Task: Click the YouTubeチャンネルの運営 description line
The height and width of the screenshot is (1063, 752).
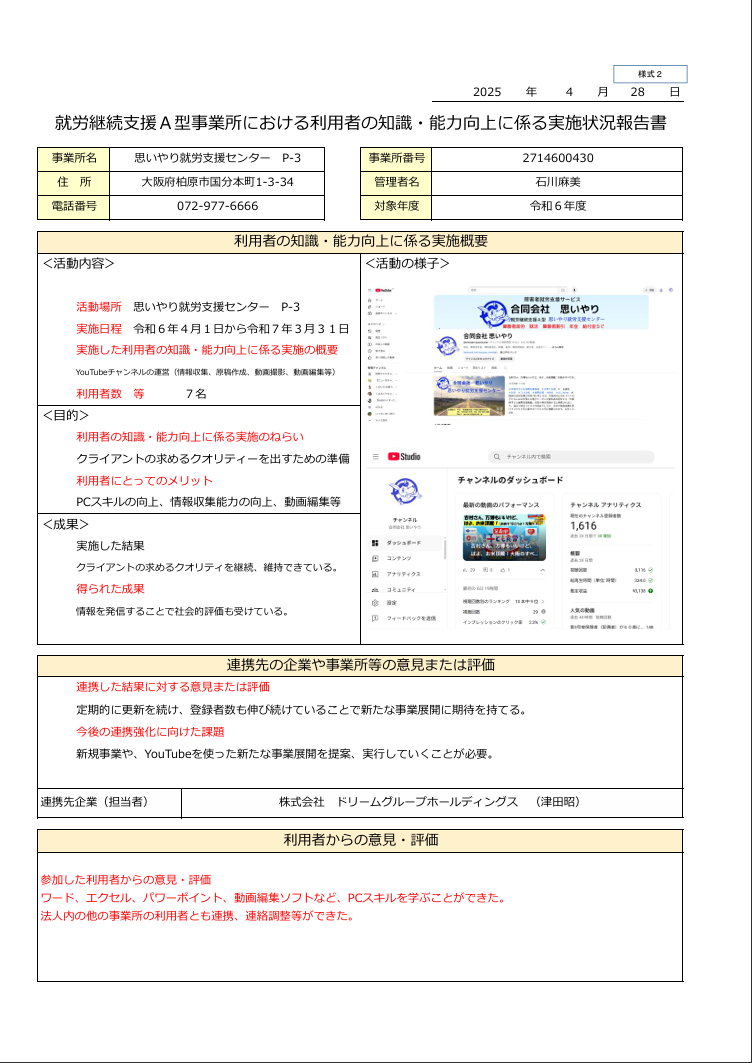Action: click(x=207, y=372)
